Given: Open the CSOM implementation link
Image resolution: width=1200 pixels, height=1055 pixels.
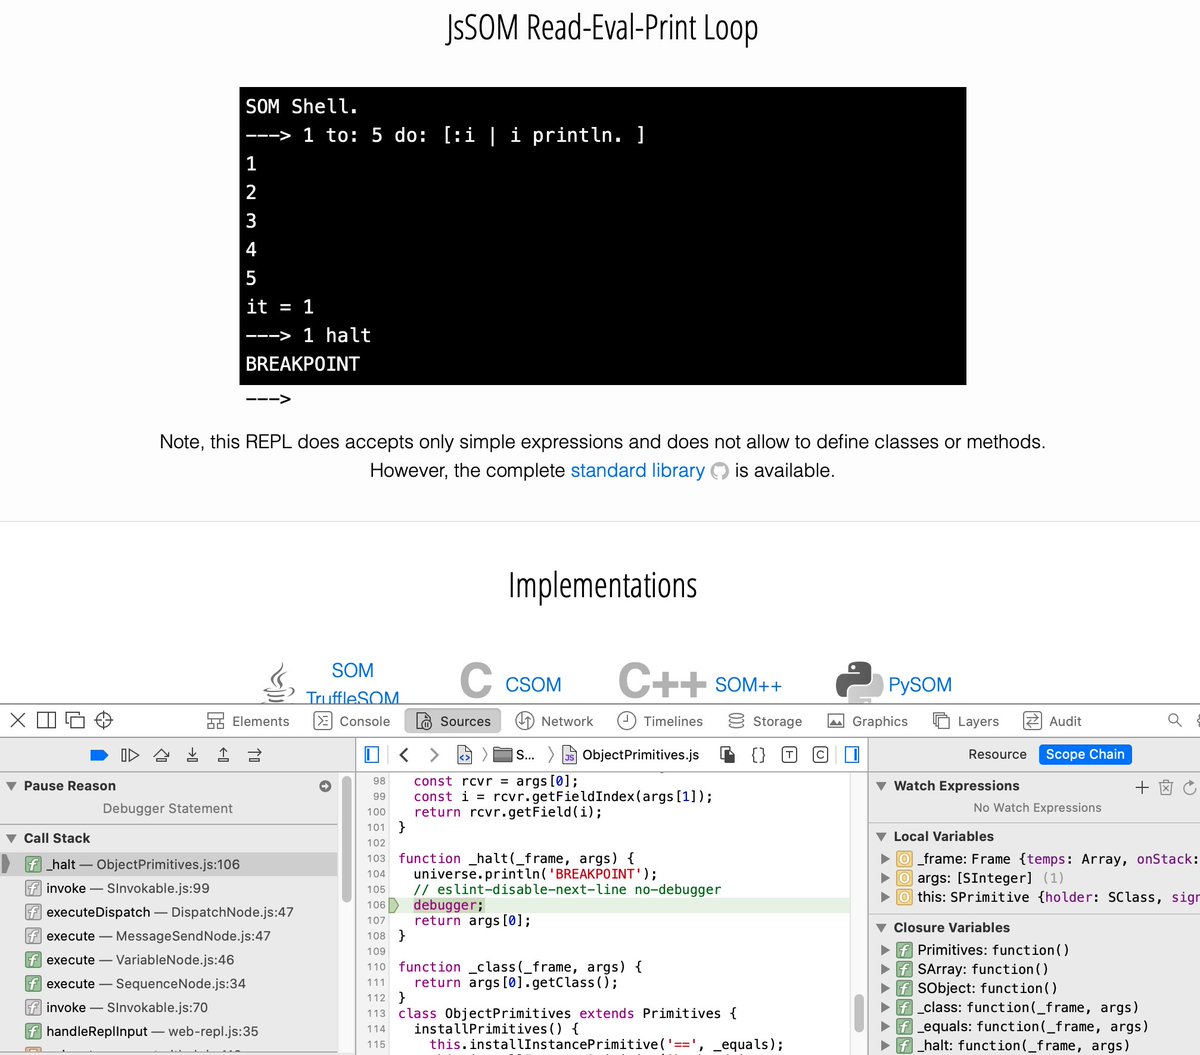Looking at the screenshot, I should pos(533,685).
